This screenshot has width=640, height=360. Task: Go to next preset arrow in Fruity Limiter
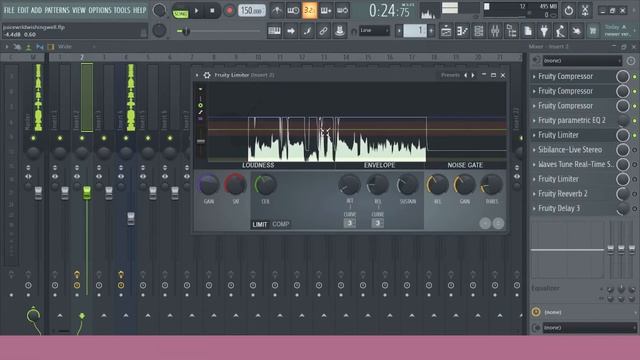pyautogui.click(x=473, y=75)
